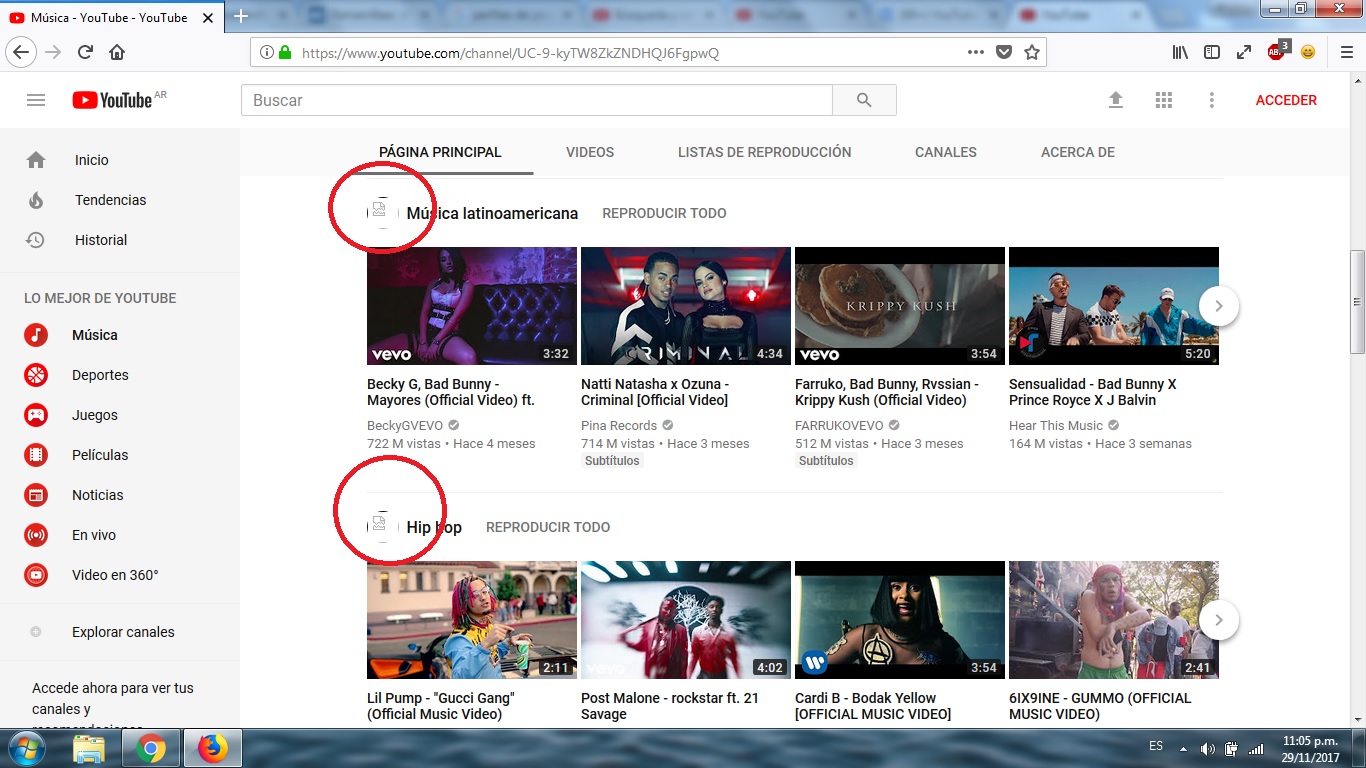Select Deportes in the sidebar
Viewport: 1366px width, 768px height.
click(120, 375)
